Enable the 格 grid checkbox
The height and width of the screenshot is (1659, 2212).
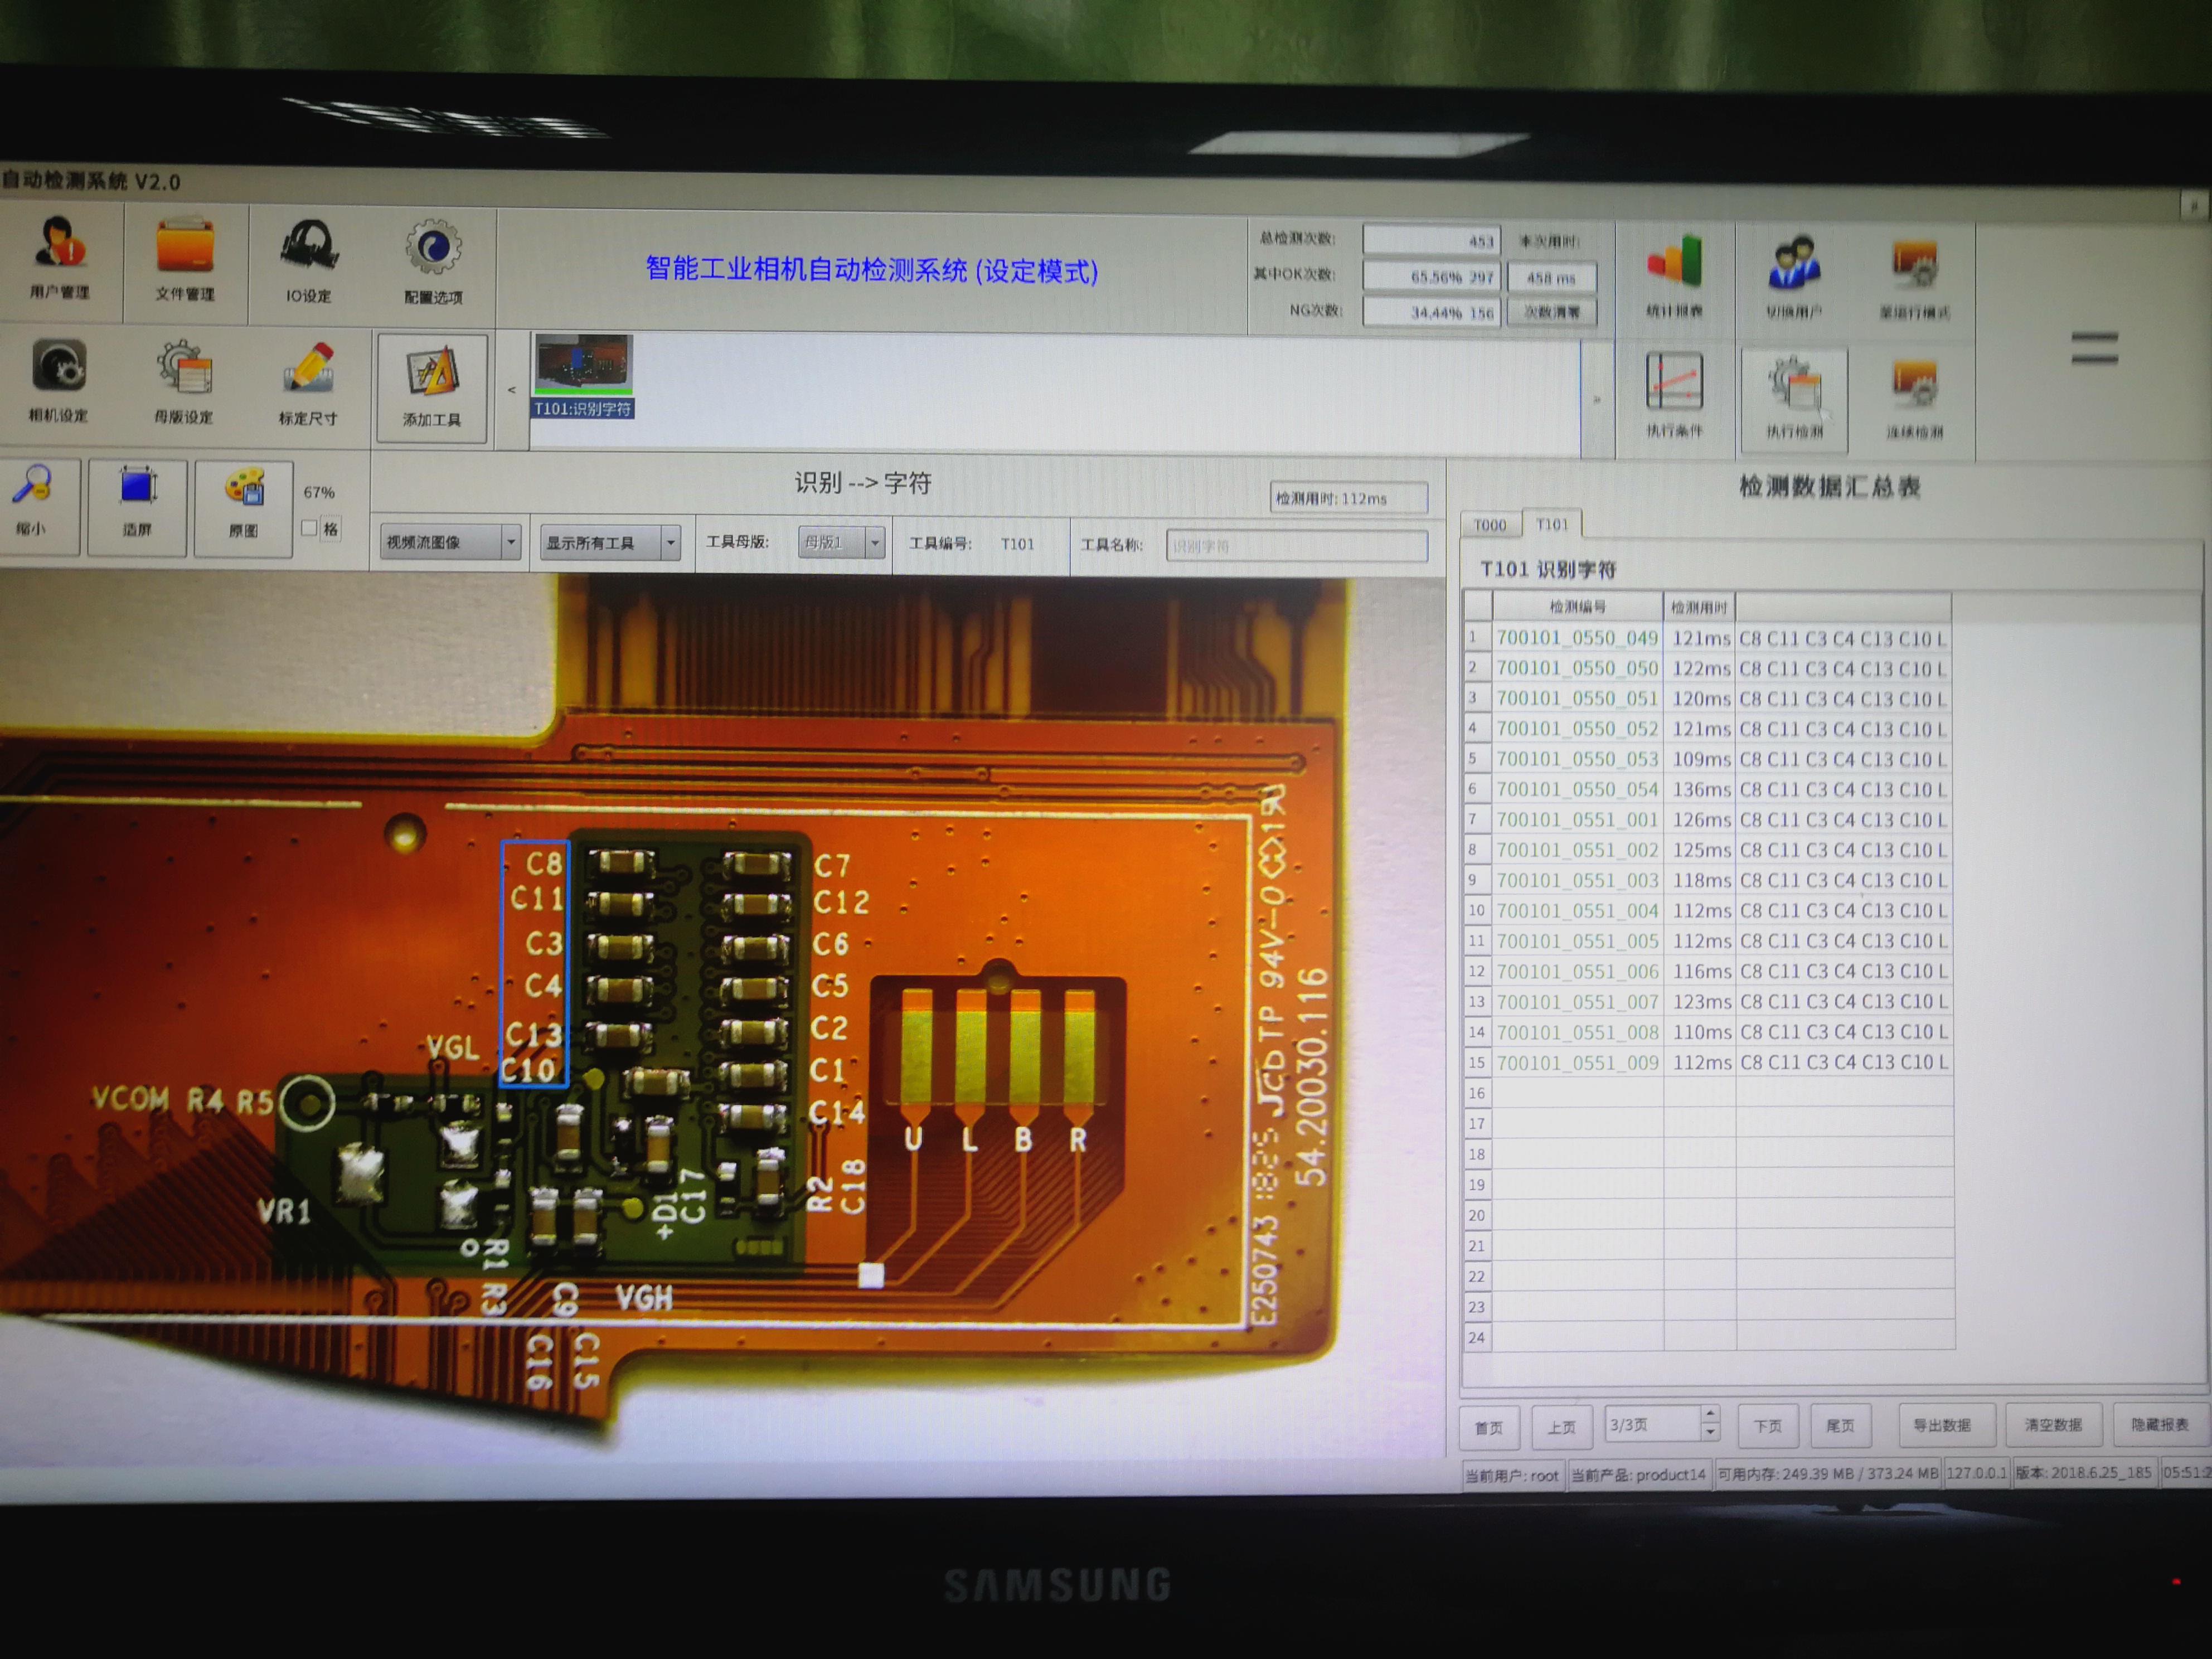click(309, 528)
